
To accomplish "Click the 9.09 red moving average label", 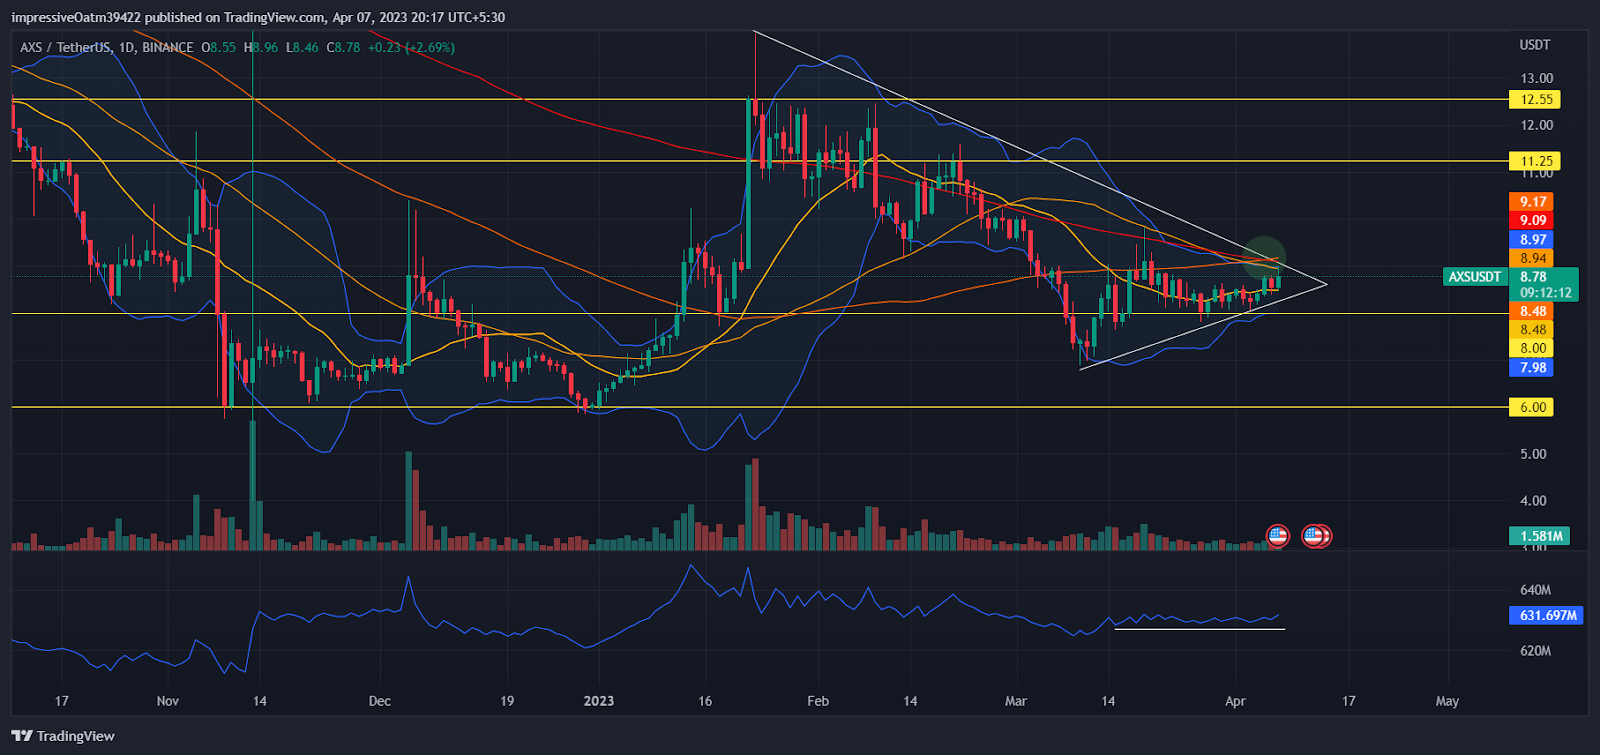I will (x=1531, y=221).
